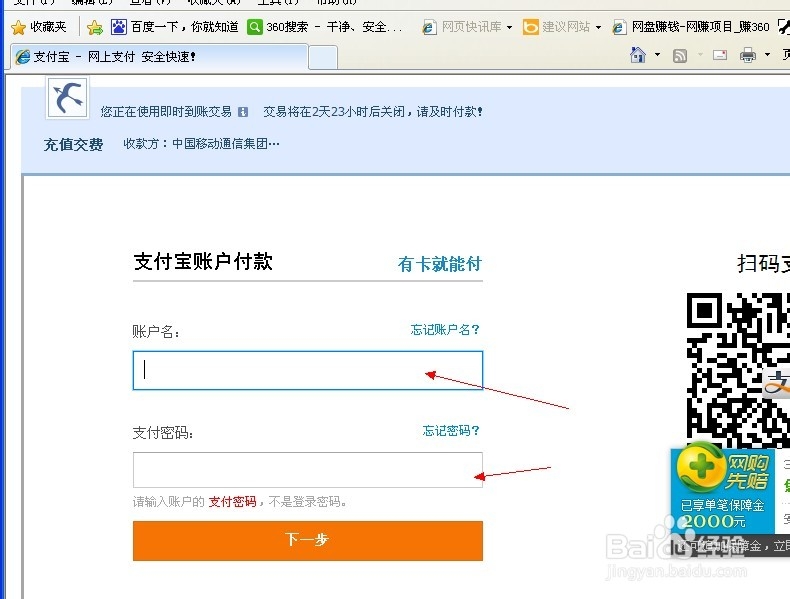790x599 pixels.
Task: Click the info icon after 即时到账交易
Action: [243, 112]
